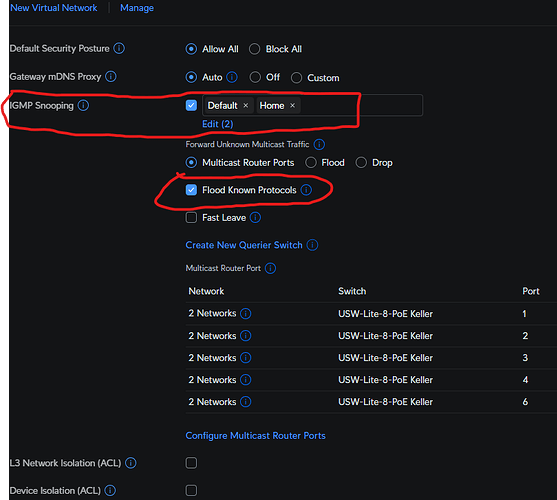The width and height of the screenshot is (557, 500).
Task: Remove the Home network tag
Action: pyautogui.click(x=292, y=105)
